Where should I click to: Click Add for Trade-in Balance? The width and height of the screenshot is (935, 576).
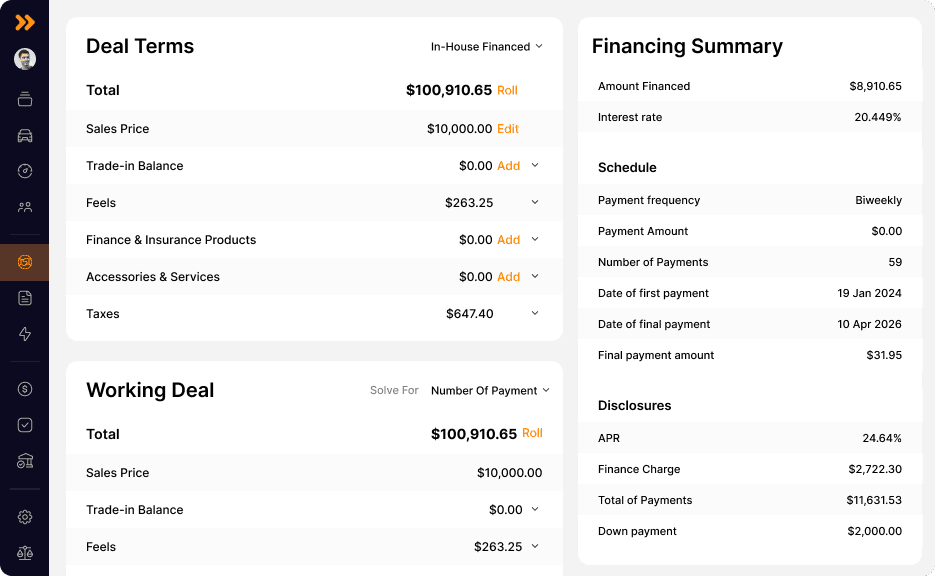pos(508,166)
